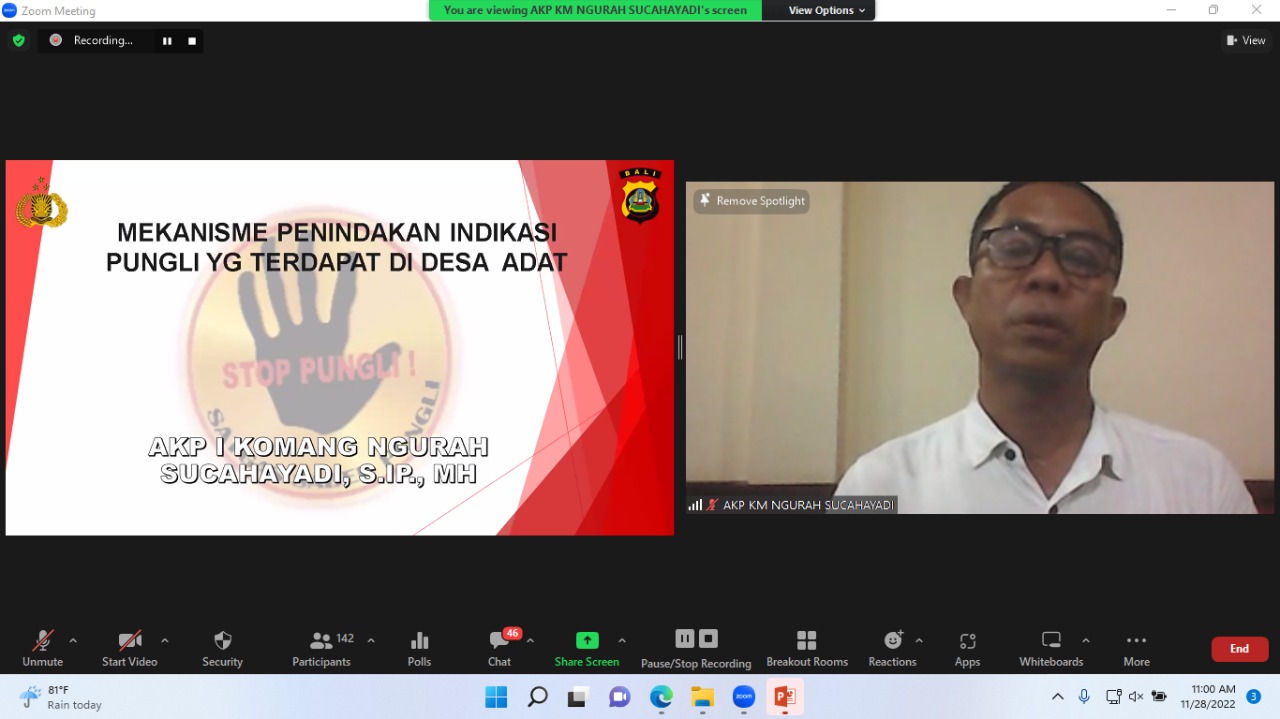Open the Reactions menu
The height and width of the screenshot is (719, 1280).
893,649
